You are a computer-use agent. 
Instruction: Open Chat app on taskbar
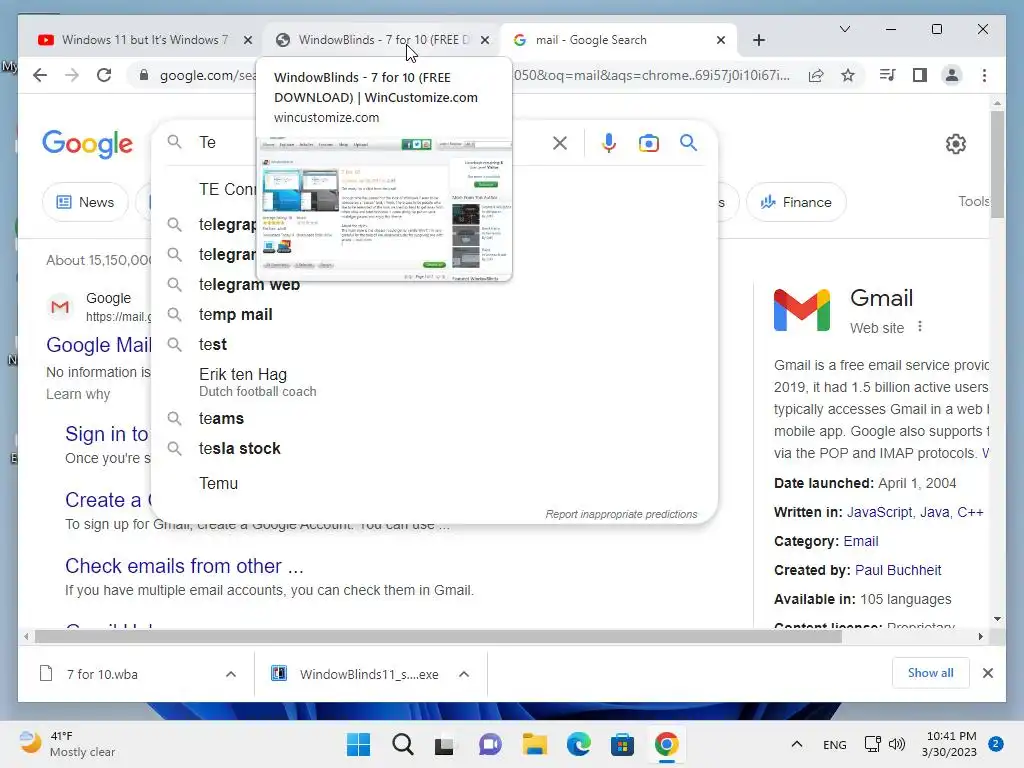pyautogui.click(x=490, y=744)
